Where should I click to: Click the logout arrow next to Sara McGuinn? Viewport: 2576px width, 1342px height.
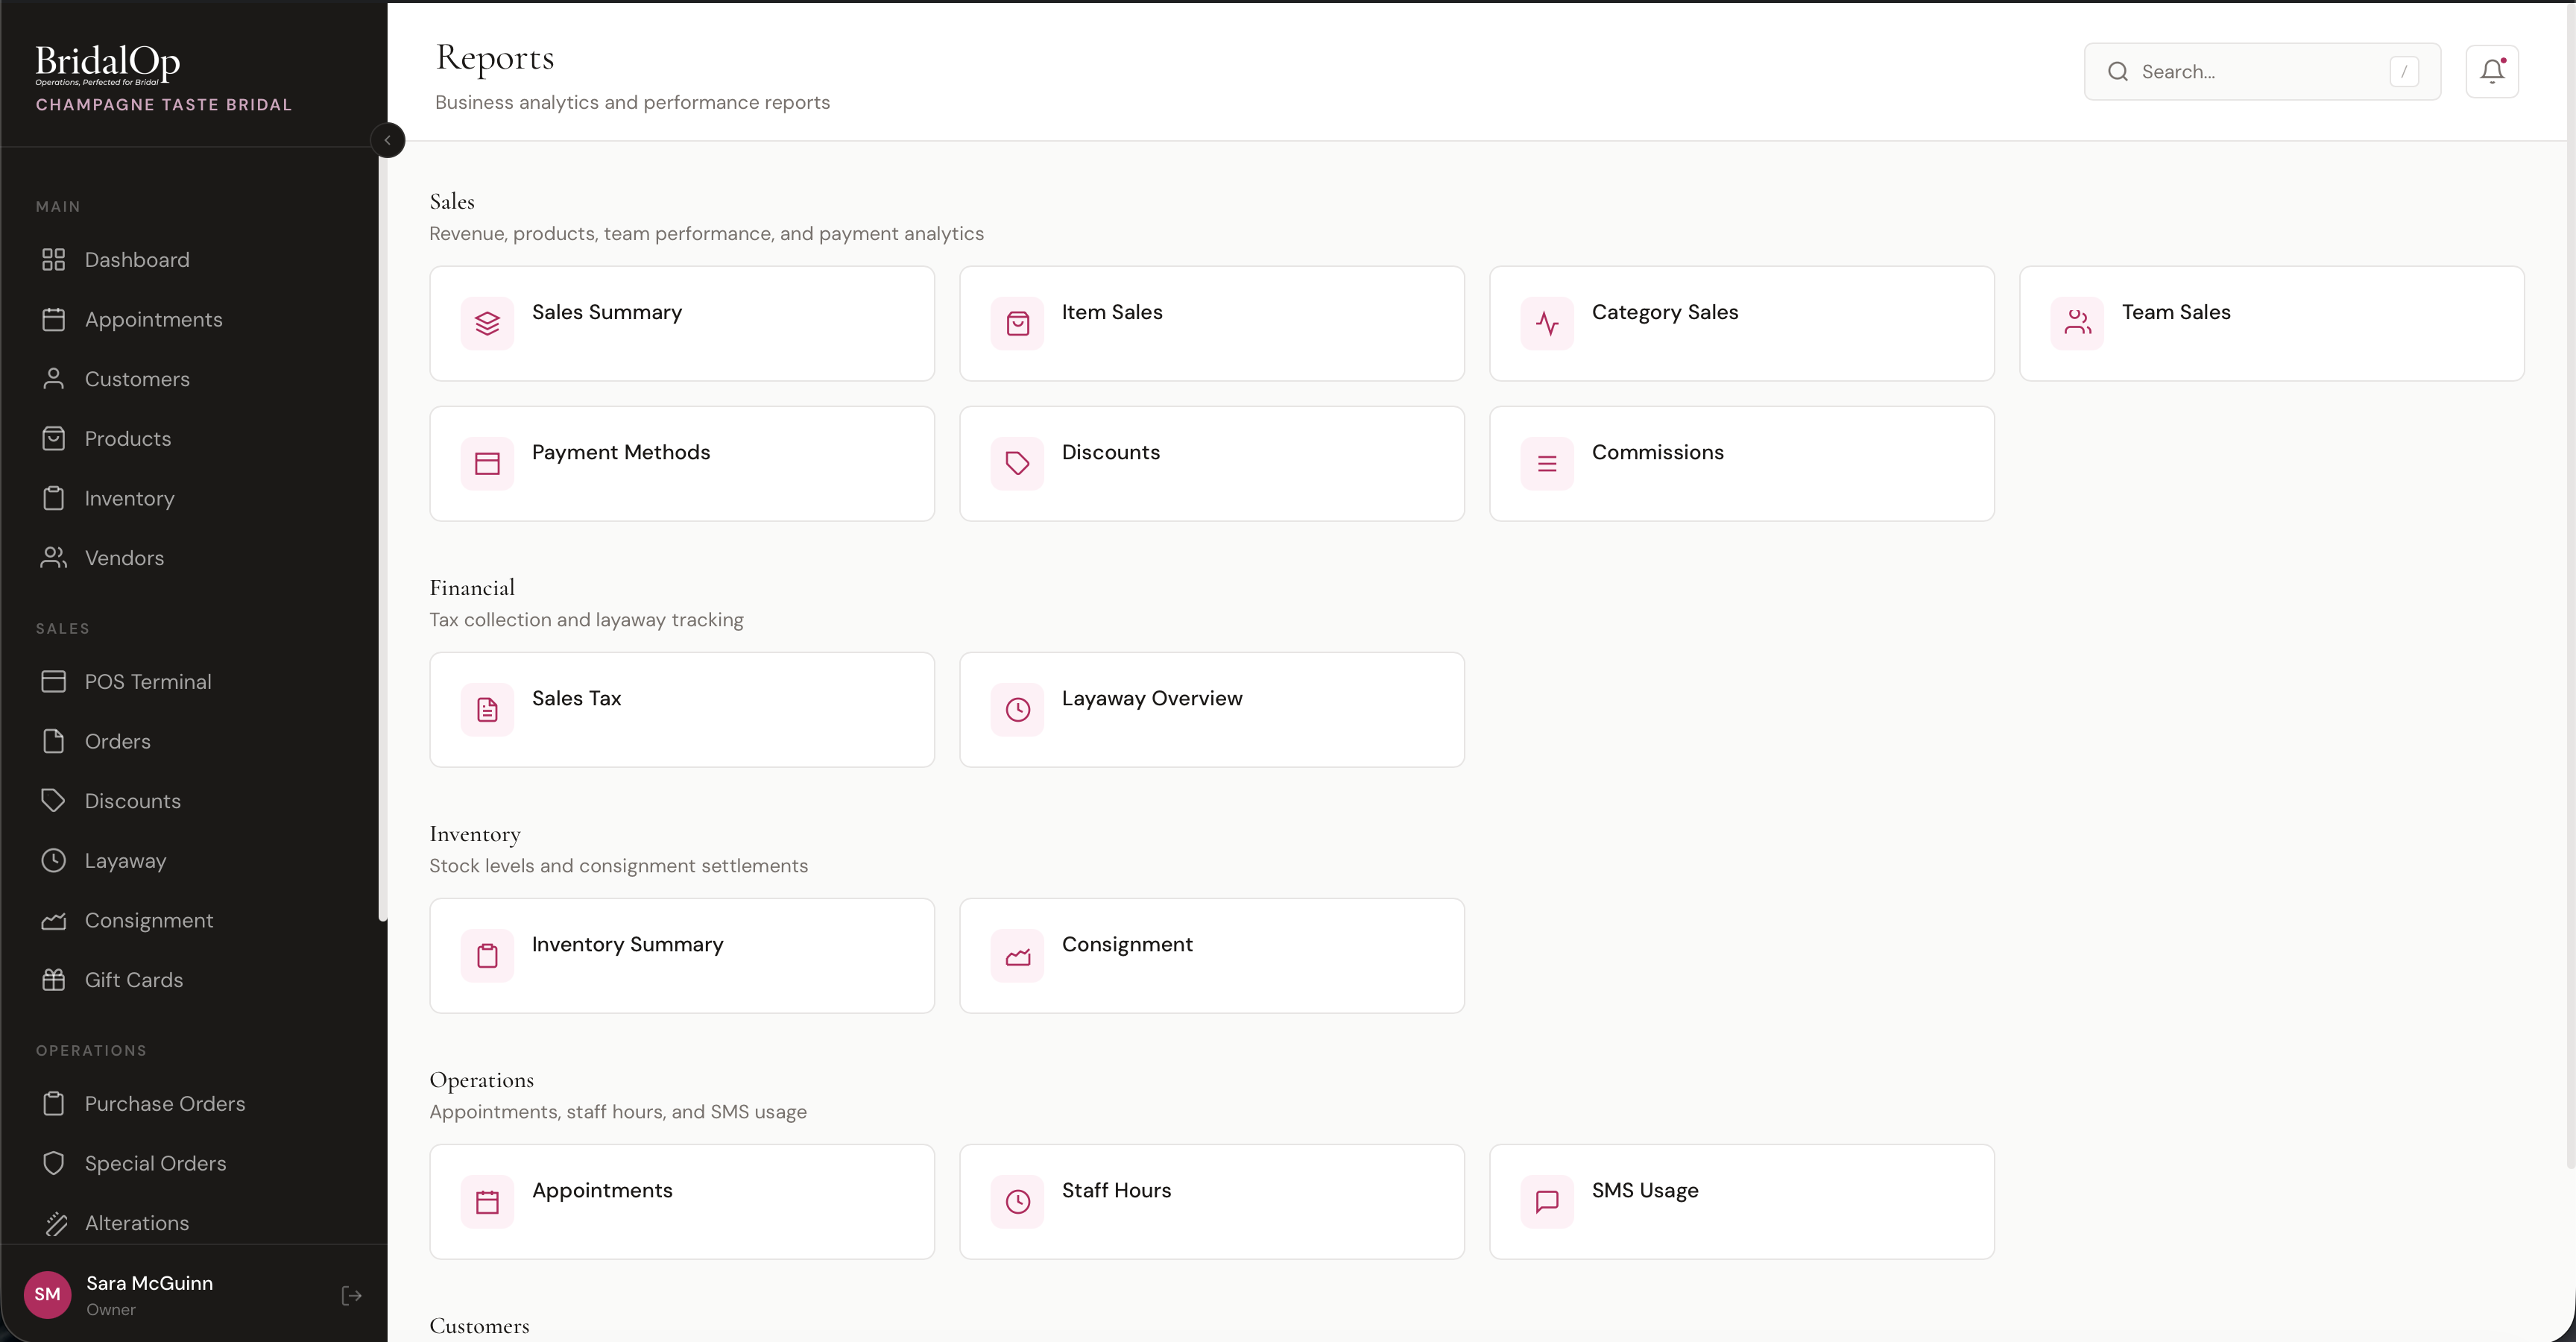pos(351,1295)
